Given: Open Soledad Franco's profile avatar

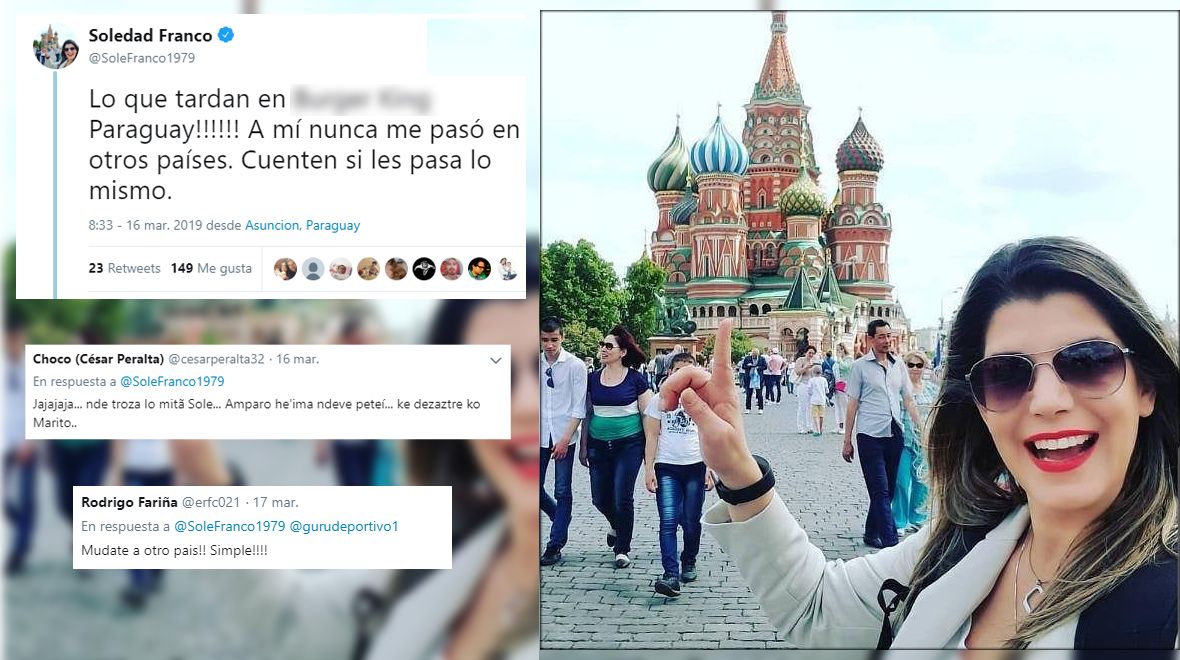Looking at the screenshot, I should (56, 46).
